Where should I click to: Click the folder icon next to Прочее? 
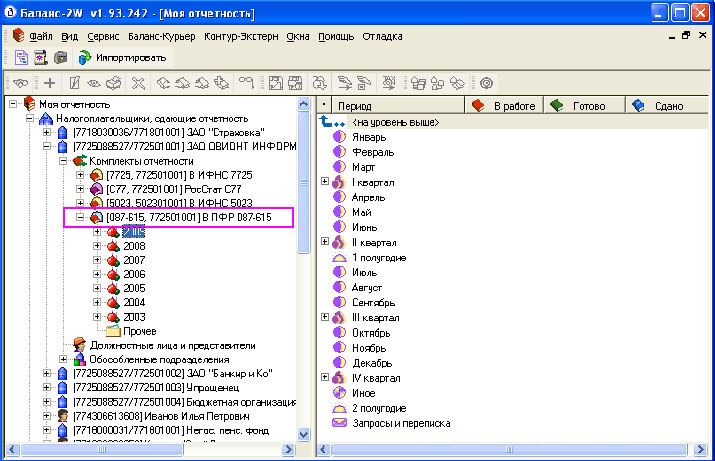(x=113, y=331)
